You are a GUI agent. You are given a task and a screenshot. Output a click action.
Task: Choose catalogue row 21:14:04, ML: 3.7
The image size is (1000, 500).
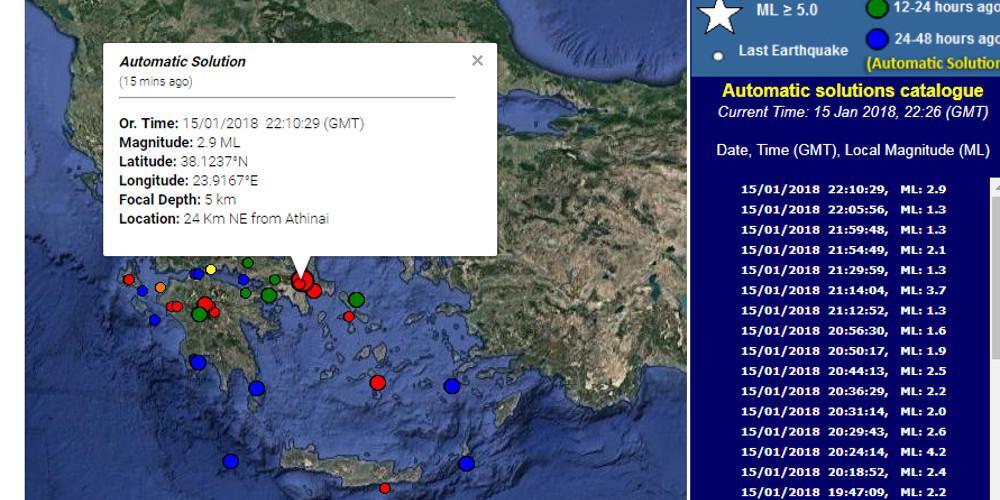[843, 290]
